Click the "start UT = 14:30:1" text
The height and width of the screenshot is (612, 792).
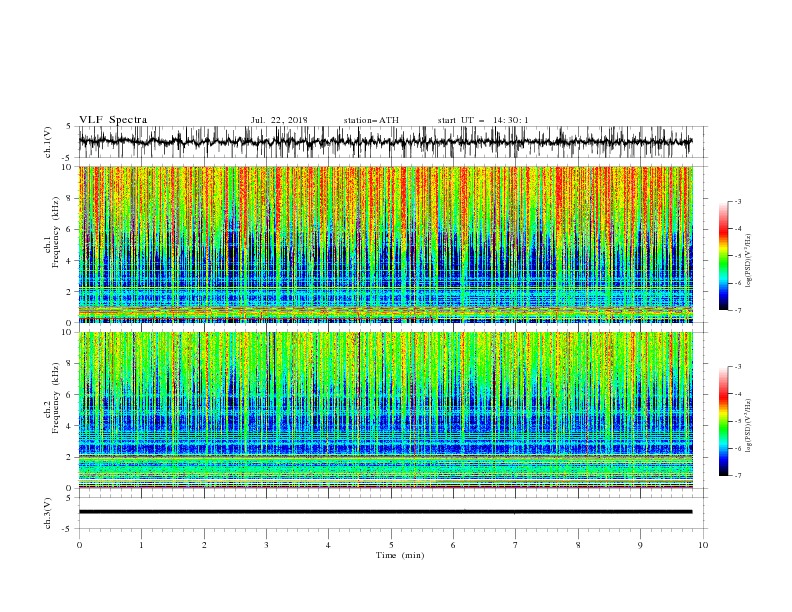pyautogui.click(x=483, y=120)
